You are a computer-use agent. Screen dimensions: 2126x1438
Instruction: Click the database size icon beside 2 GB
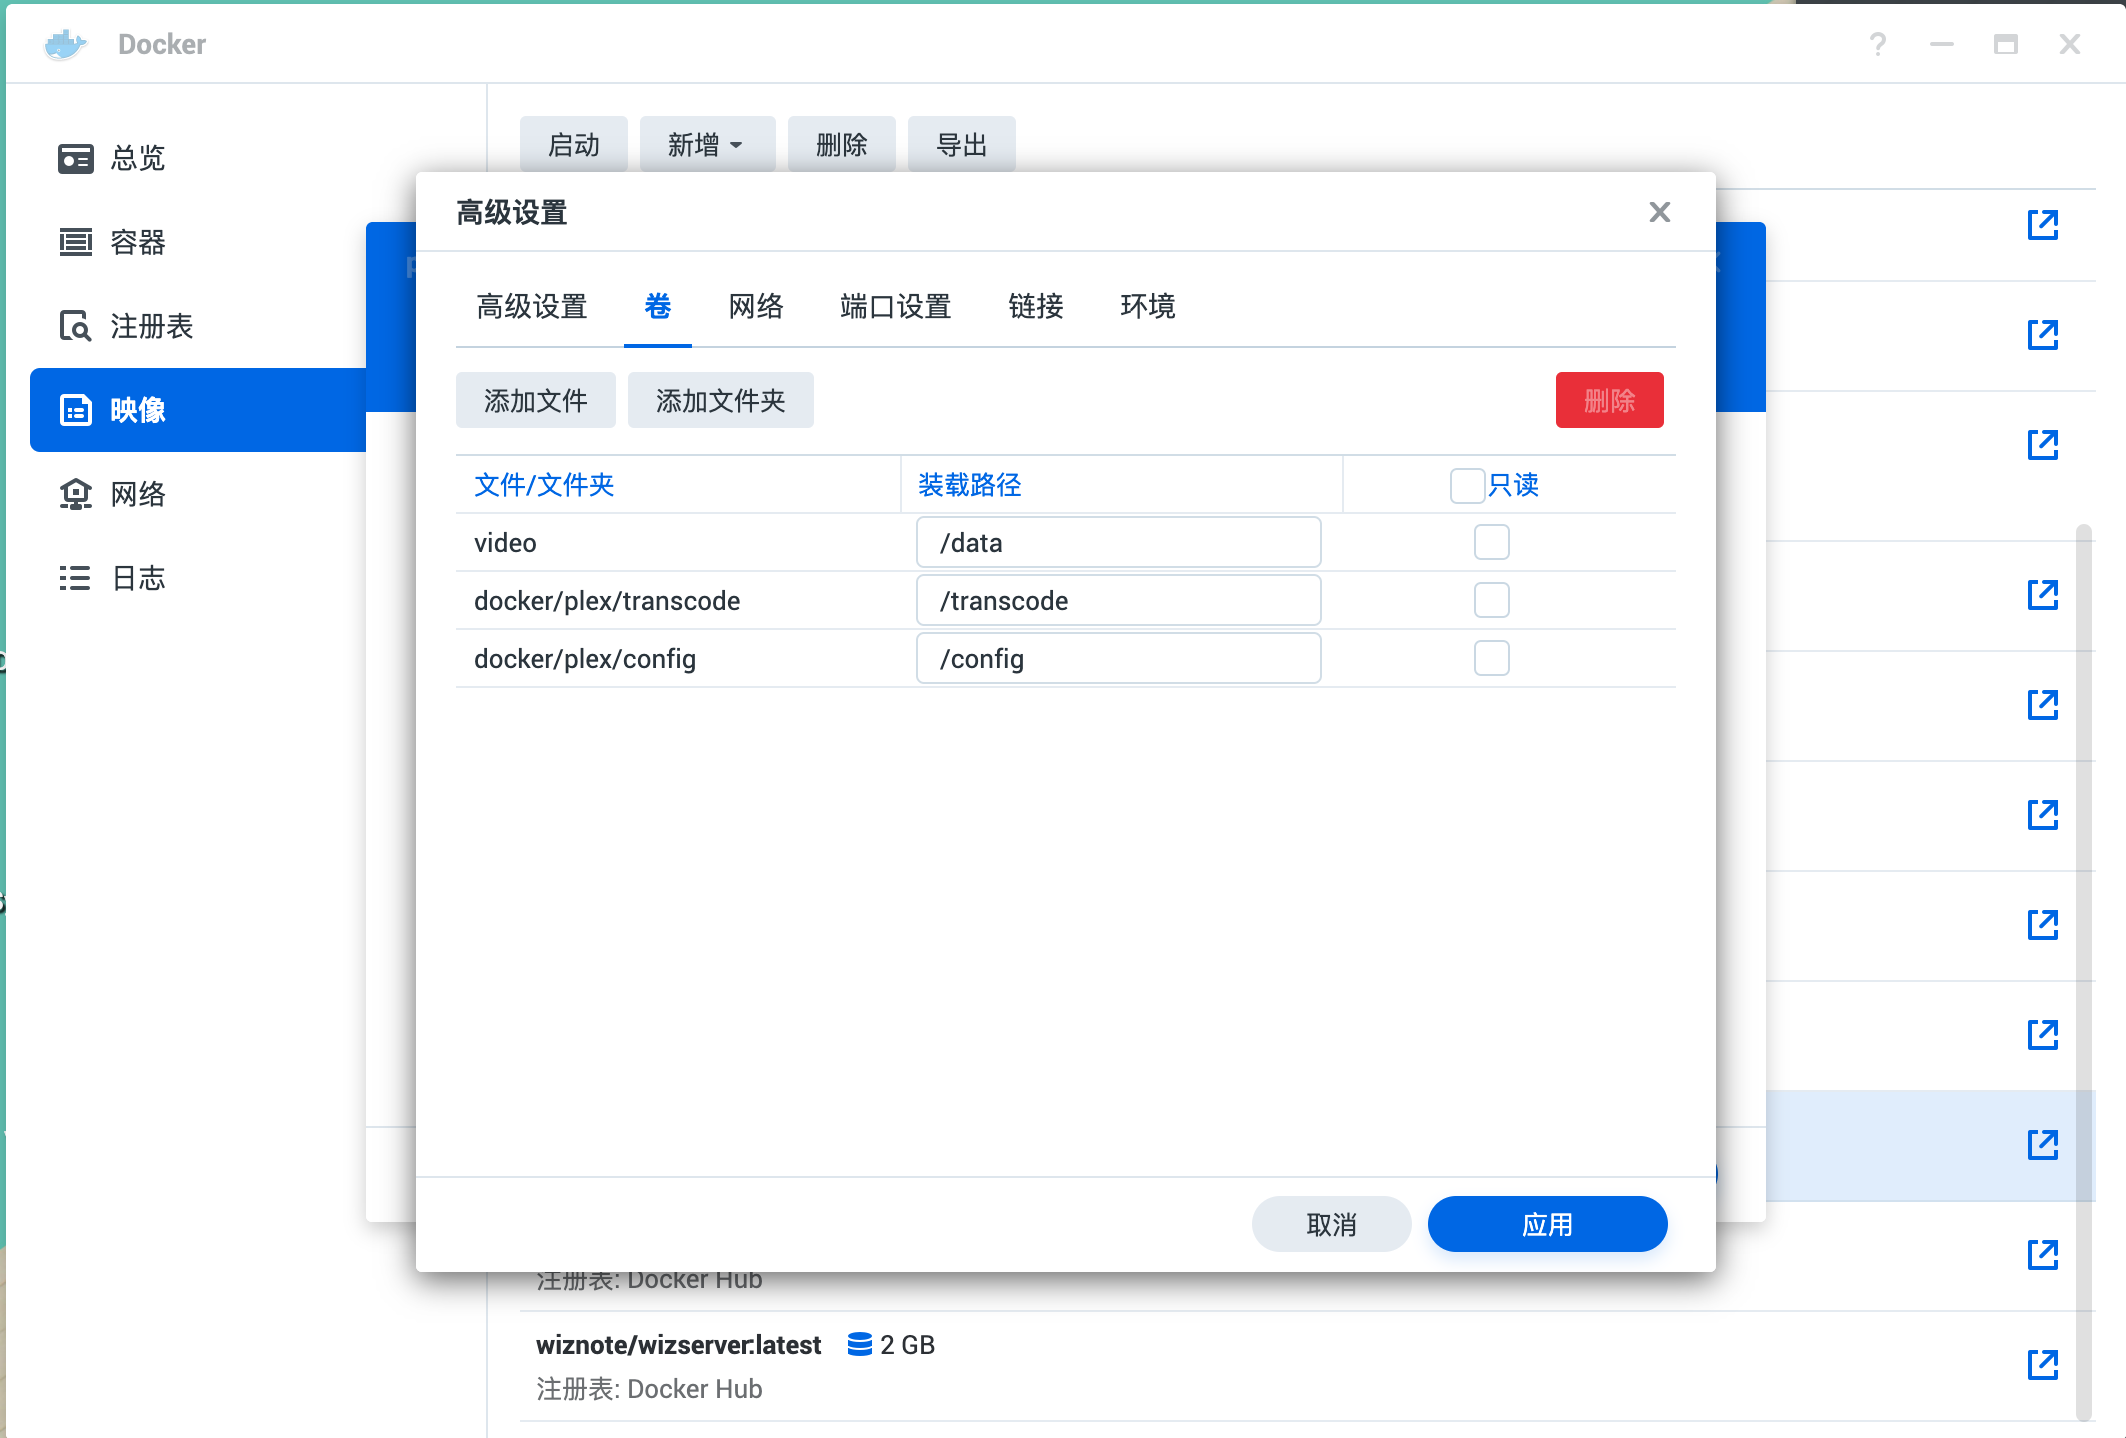coord(859,1344)
